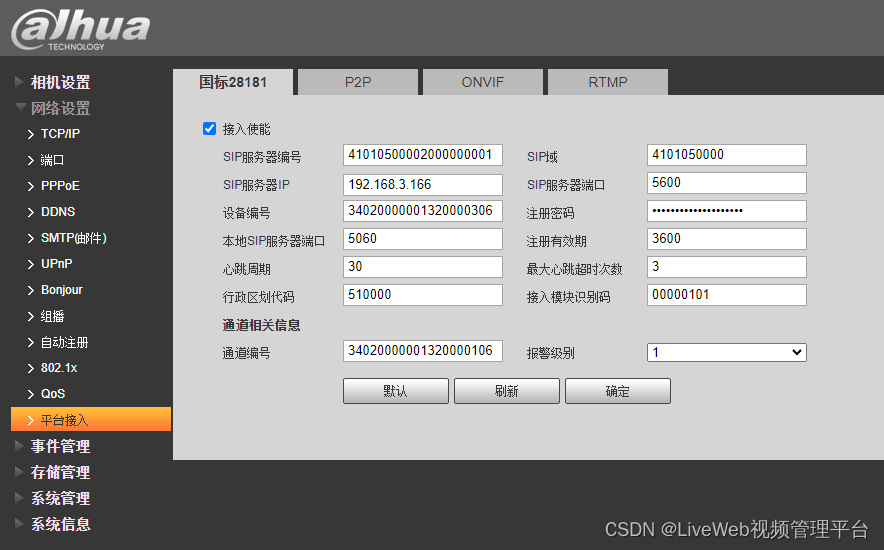Focus the SIP服务器IP input field
The width and height of the screenshot is (884, 550).
423,185
